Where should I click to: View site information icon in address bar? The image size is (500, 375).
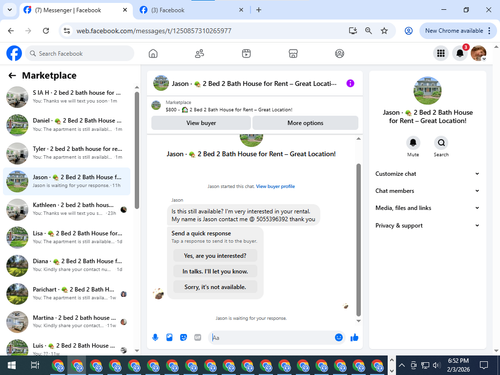point(67,31)
